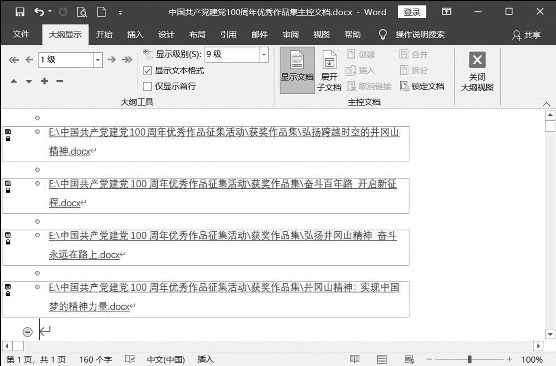The width and height of the screenshot is (556, 366).
Task: Switch to the 引用 ribbon tab
Action: 228,34
